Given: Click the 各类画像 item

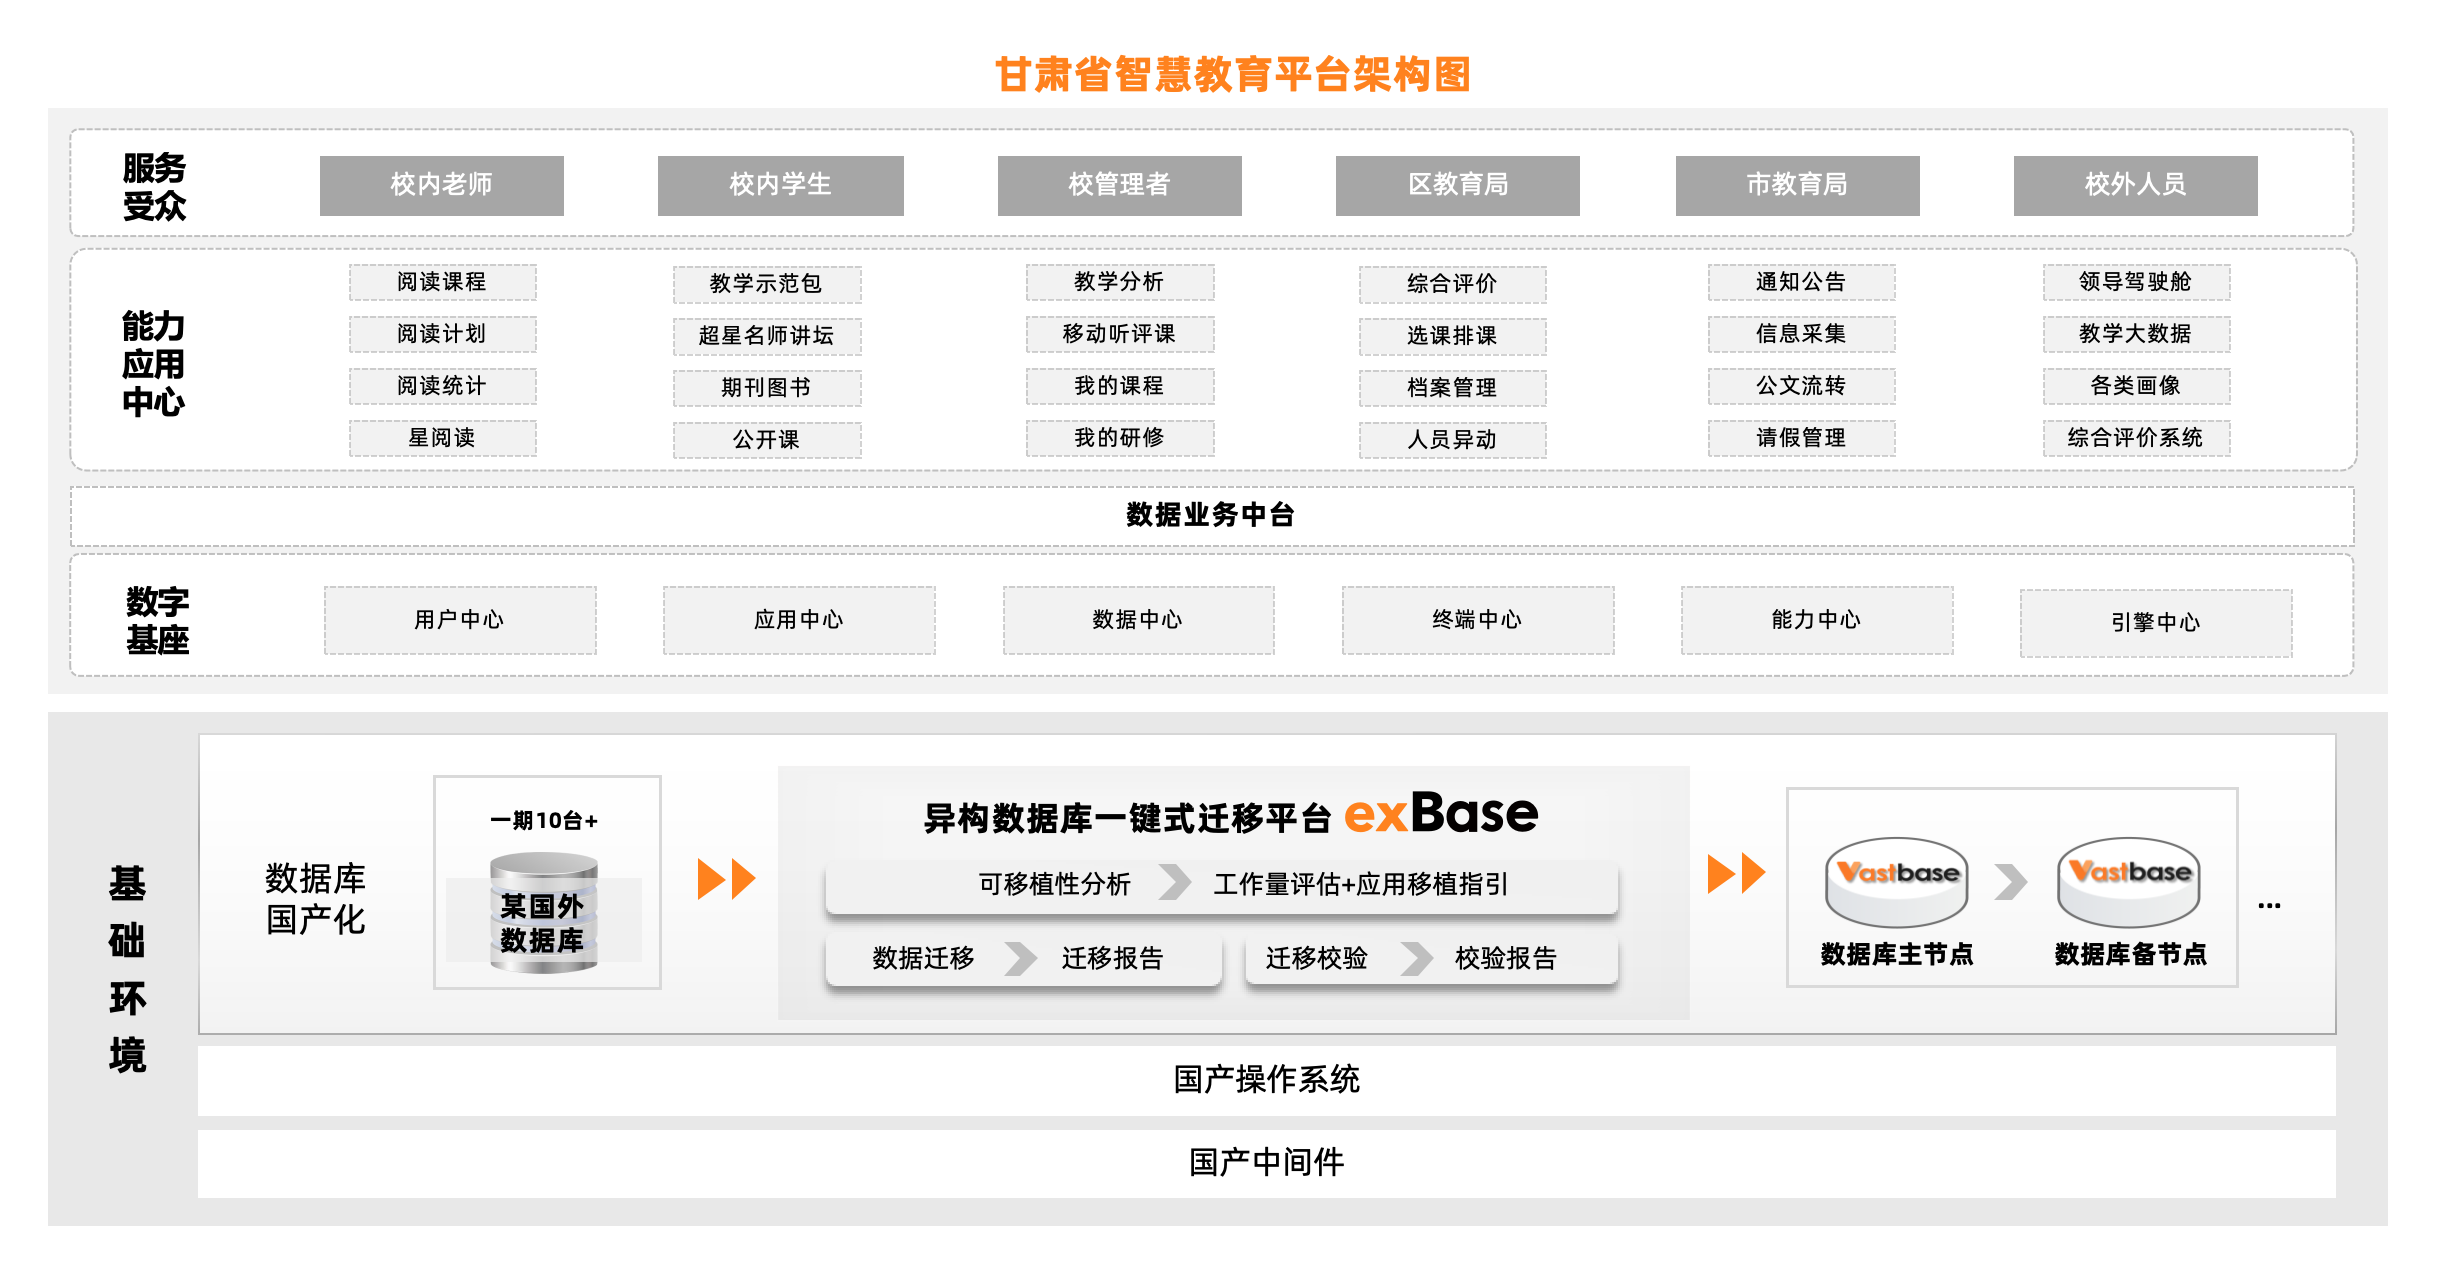Looking at the screenshot, I should [x=2136, y=386].
